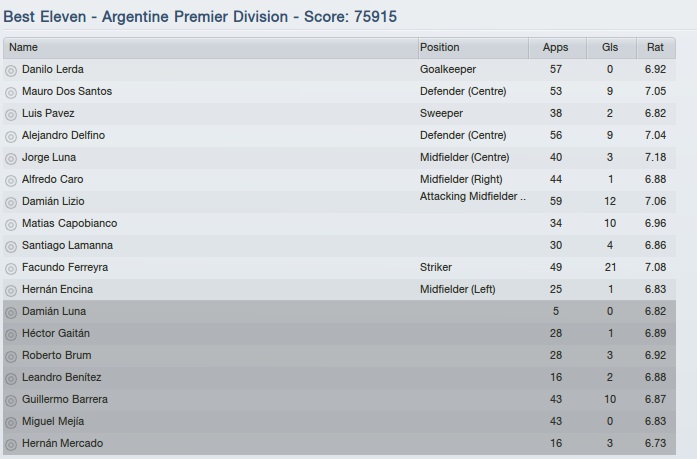Open Roberto Brum's player profile

point(55,355)
